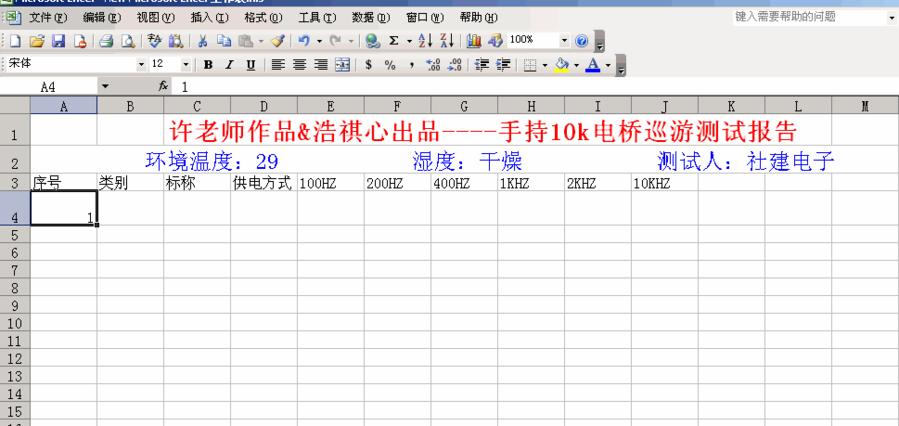The width and height of the screenshot is (899, 426).
Task: Select the cell containing 供电方式
Action: pyautogui.click(x=264, y=183)
